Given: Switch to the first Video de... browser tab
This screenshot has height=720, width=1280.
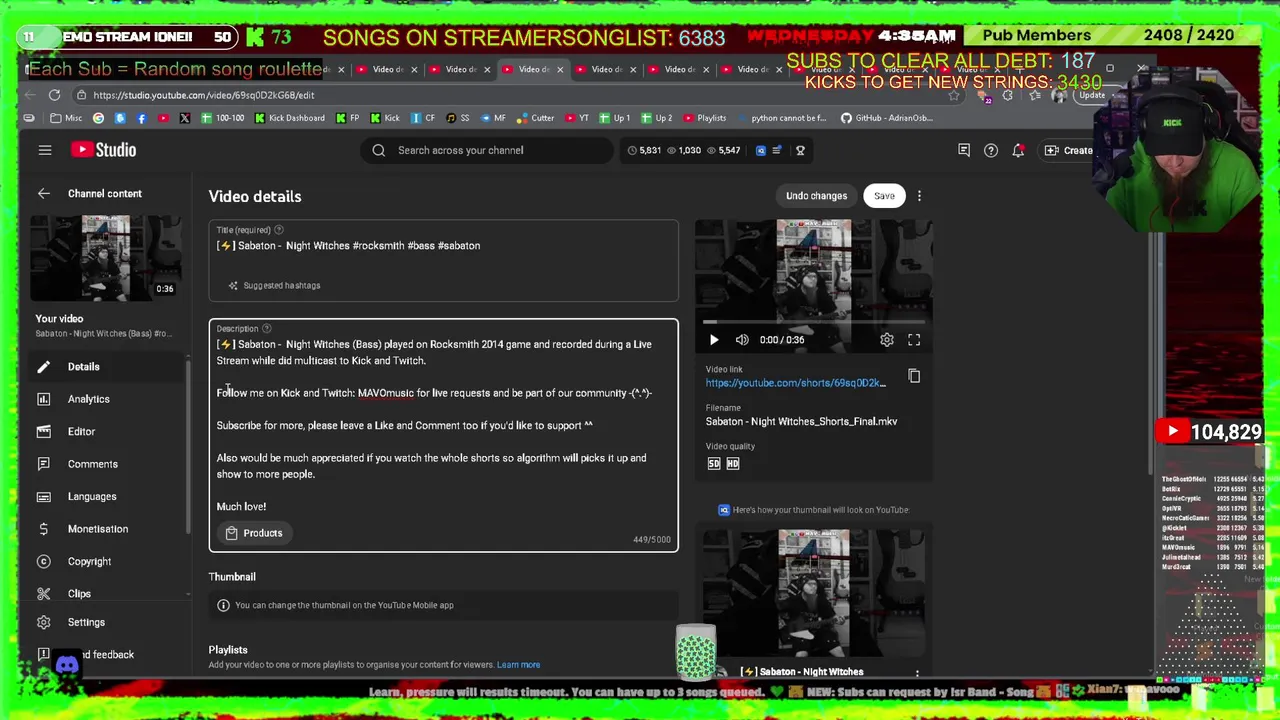Looking at the screenshot, I should click(388, 69).
